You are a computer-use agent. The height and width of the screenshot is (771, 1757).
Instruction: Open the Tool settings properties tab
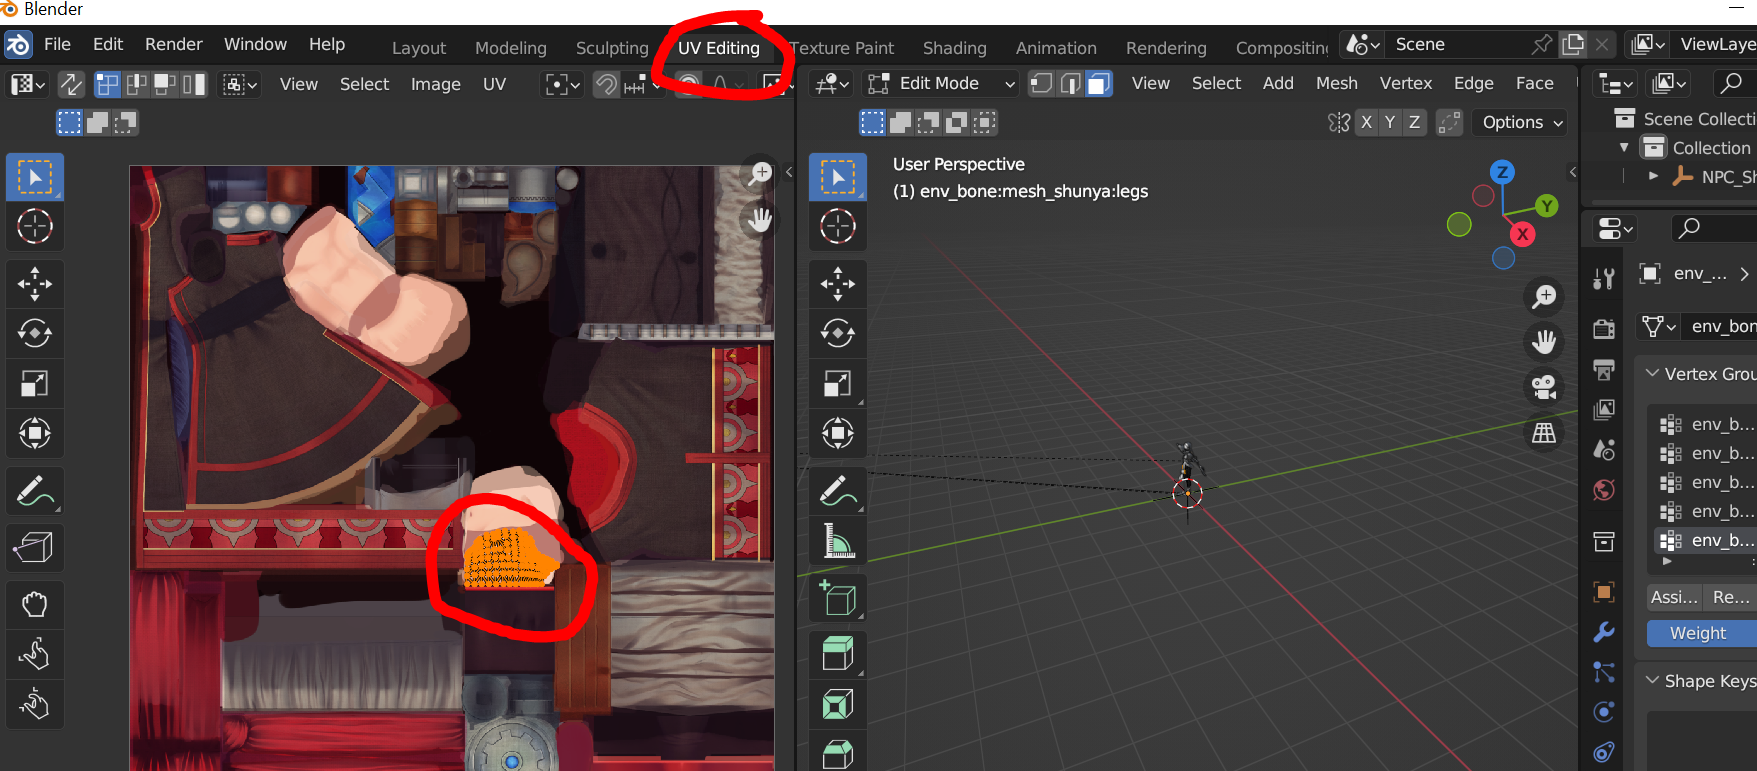tap(1604, 279)
